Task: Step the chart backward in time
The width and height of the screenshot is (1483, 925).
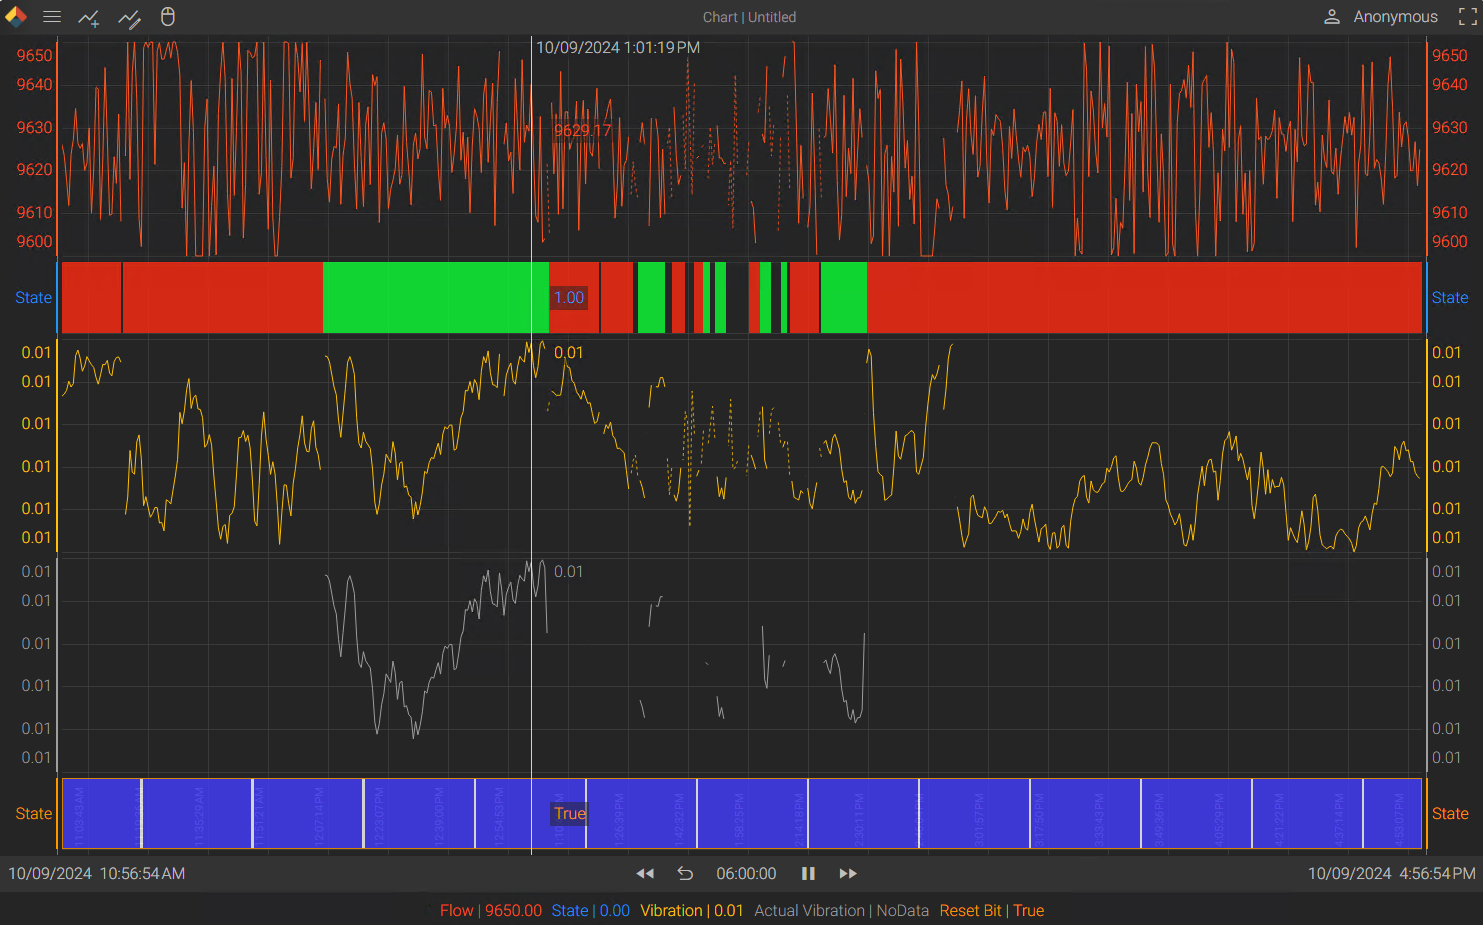Action: click(645, 873)
